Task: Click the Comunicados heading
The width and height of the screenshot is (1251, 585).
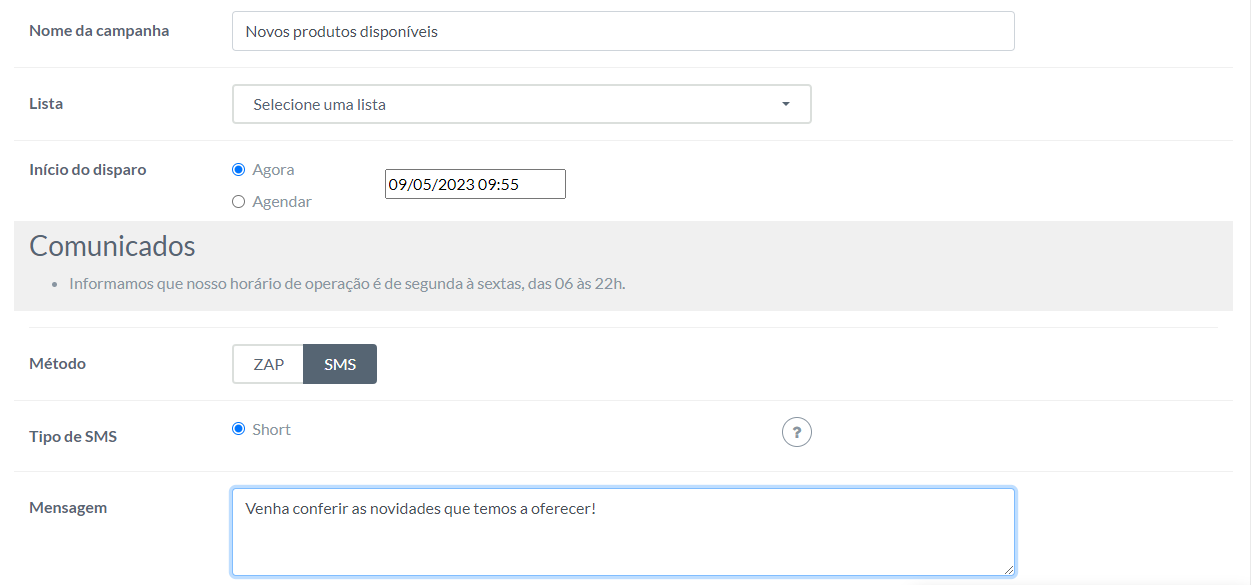Action: pyautogui.click(x=112, y=246)
